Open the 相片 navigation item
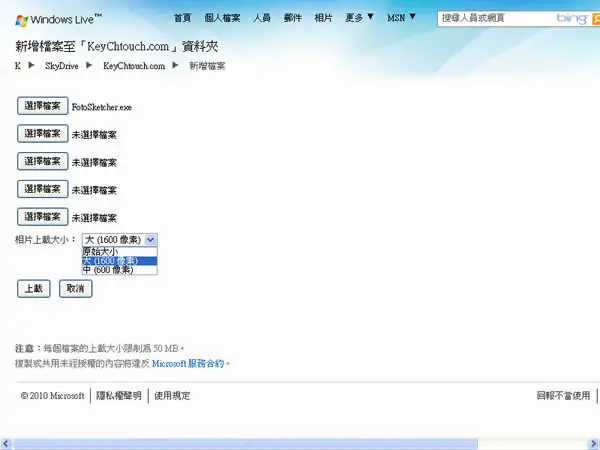The height and width of the screenshot is (450, 600). 323,18
